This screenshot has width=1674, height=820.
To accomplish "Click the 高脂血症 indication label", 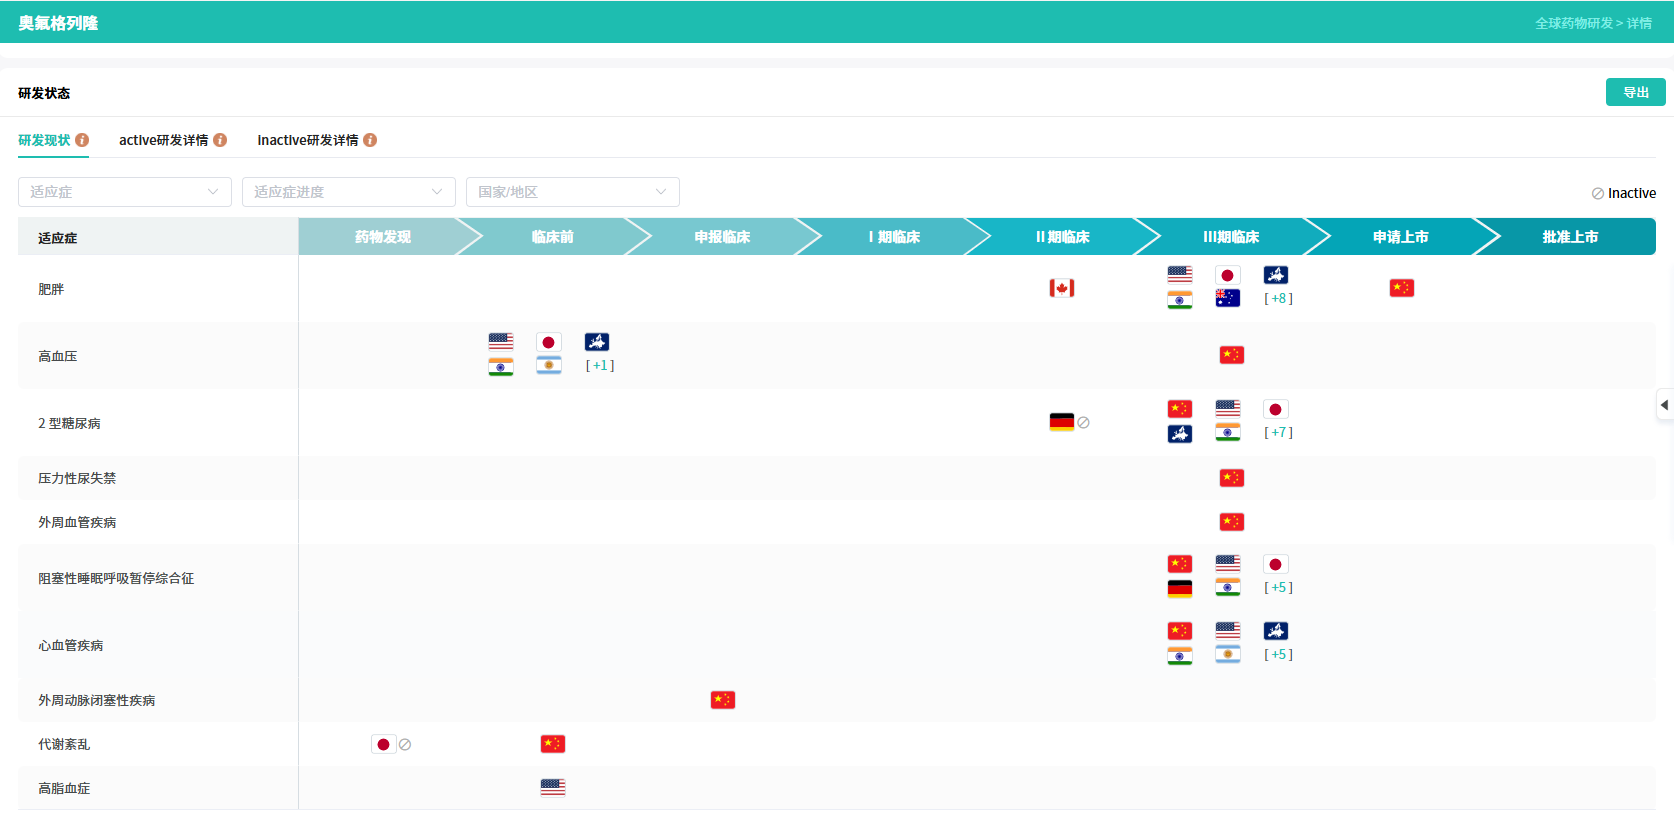I will (x=64, y=788).
